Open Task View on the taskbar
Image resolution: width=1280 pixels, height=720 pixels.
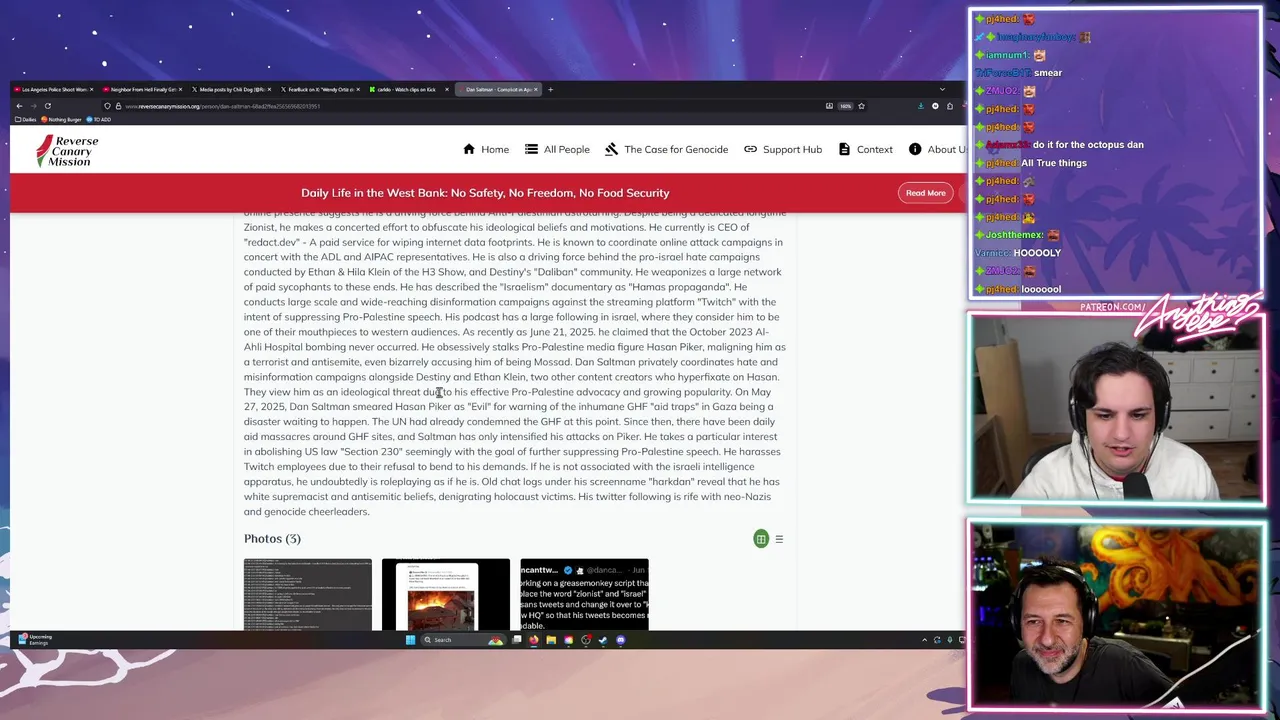pyautogui.click(x=516, y=640)
